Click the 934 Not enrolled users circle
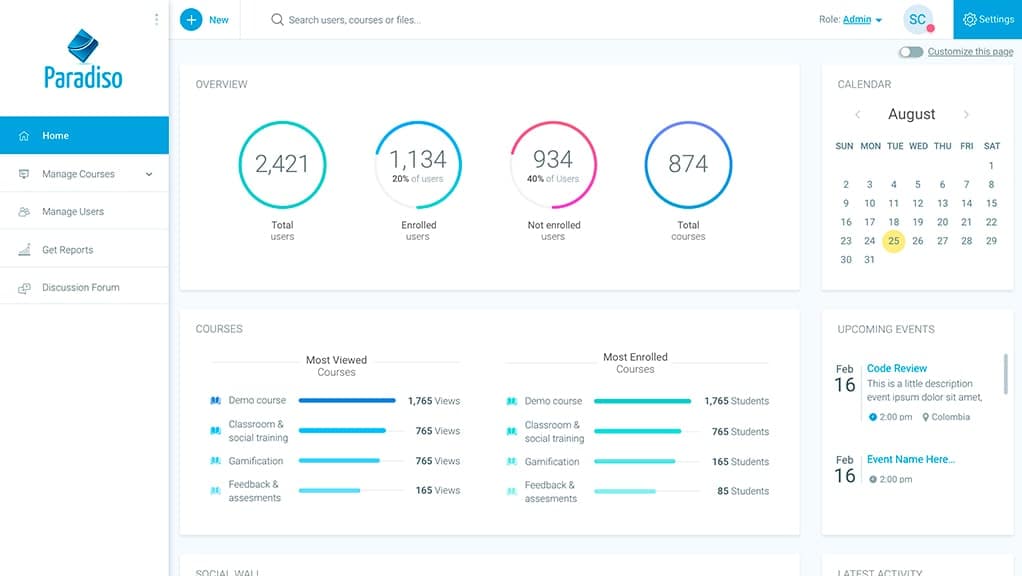 [553, 164]
